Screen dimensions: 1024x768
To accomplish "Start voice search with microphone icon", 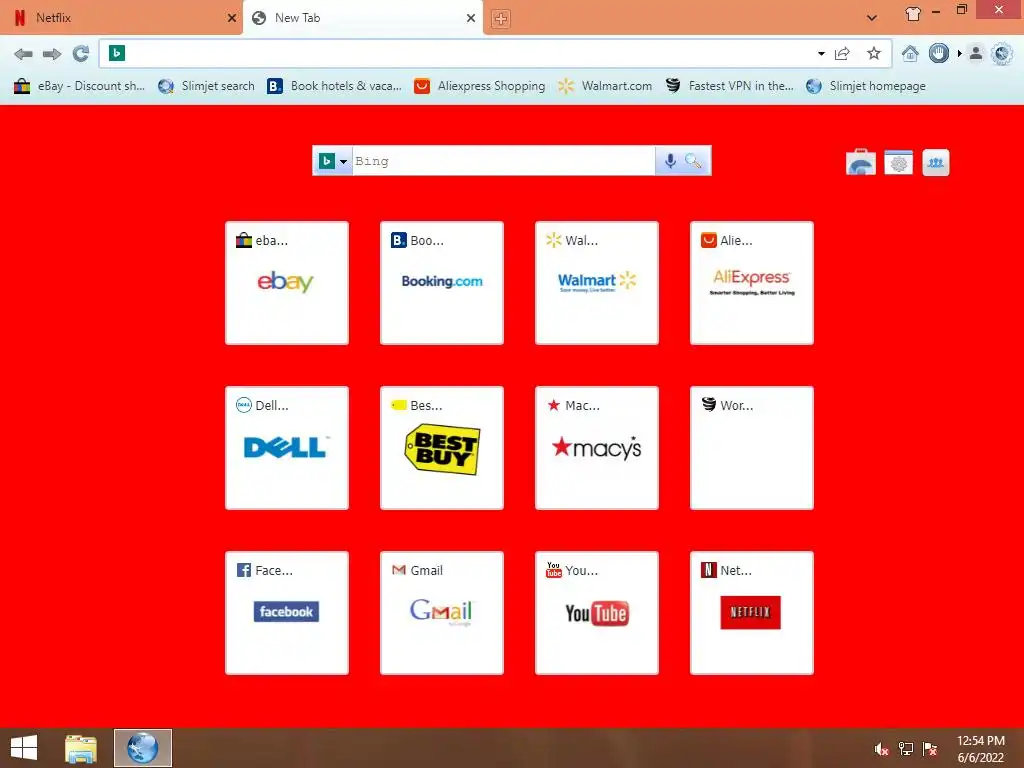I will pos(669,161).
